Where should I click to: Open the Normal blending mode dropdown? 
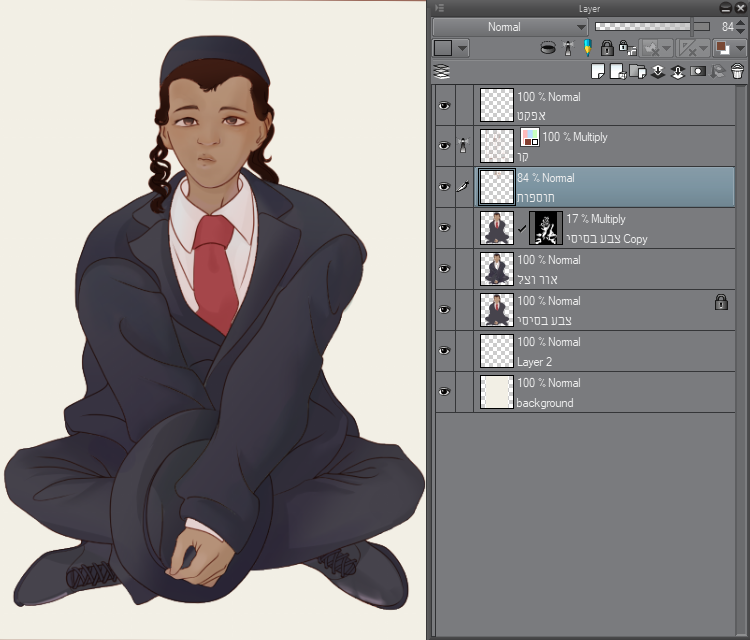[510, 27]
